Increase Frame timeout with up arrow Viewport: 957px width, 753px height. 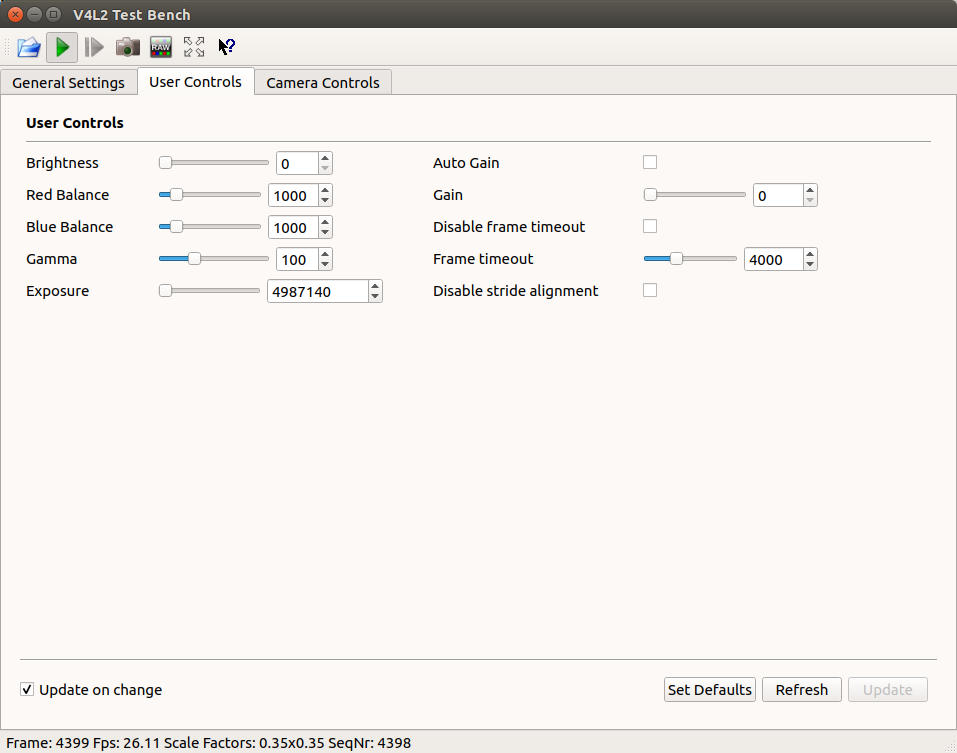pyautogui.click(x=810, y=254)
